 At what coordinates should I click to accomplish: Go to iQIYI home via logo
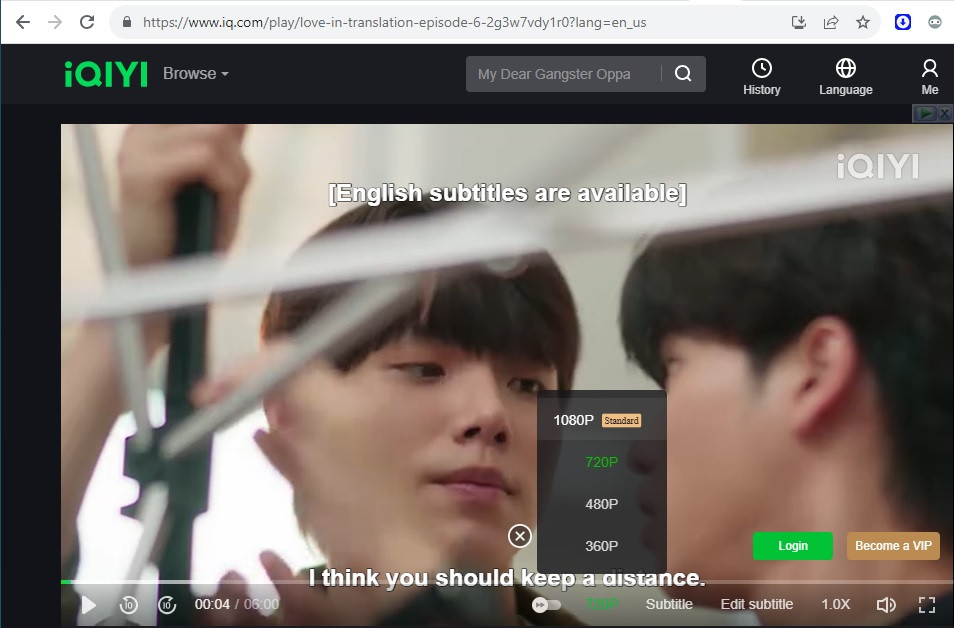click(106, 74)
